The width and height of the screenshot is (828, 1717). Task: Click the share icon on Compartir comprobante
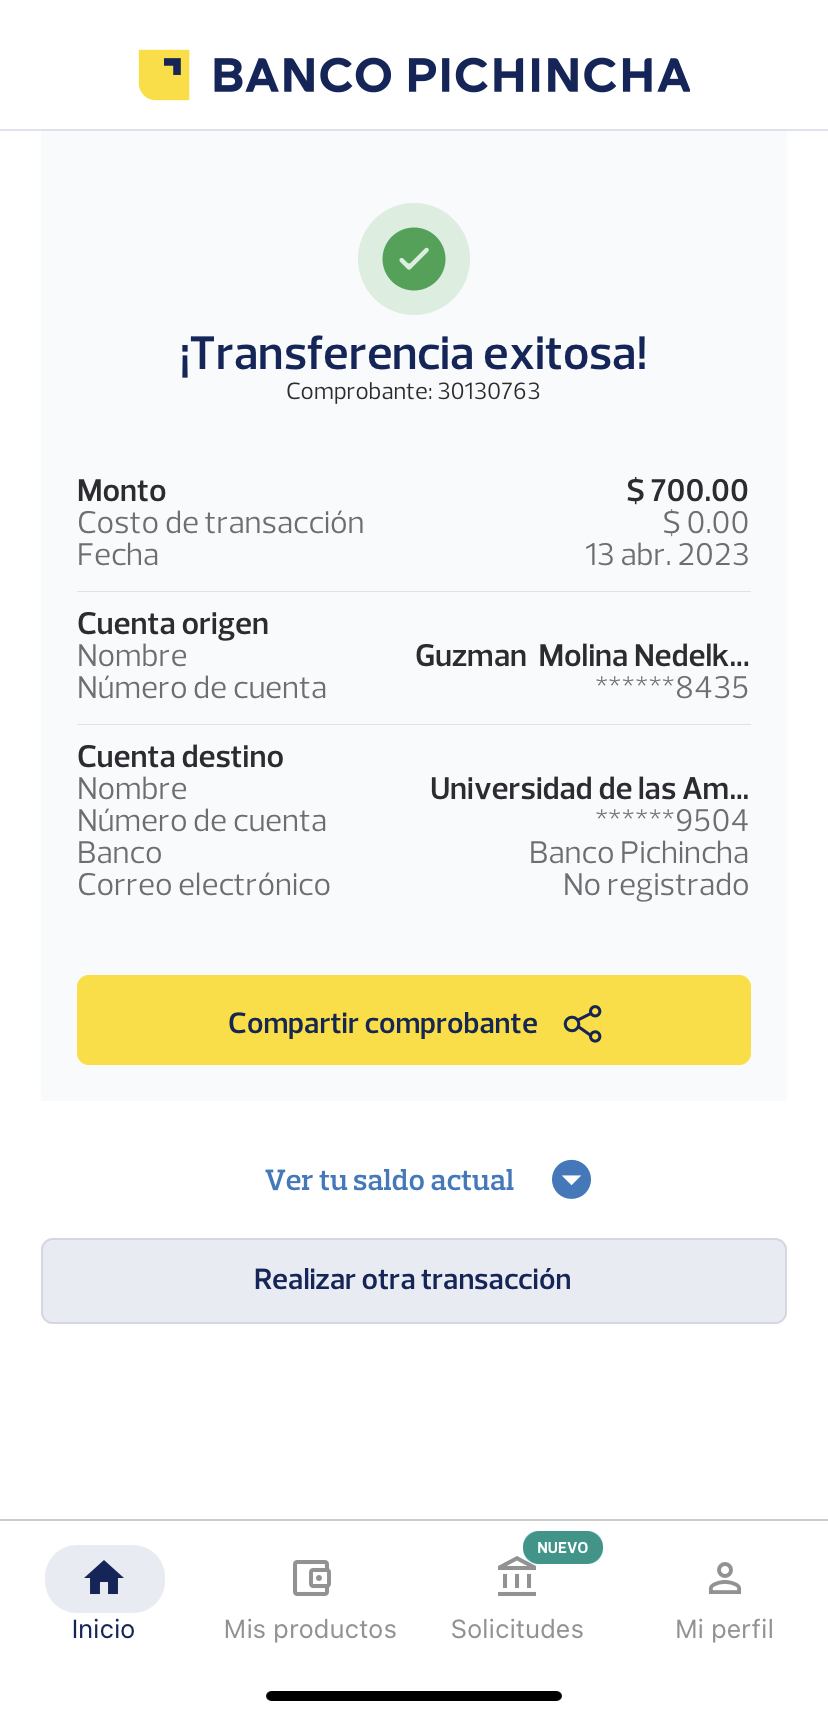point(583,1024)
